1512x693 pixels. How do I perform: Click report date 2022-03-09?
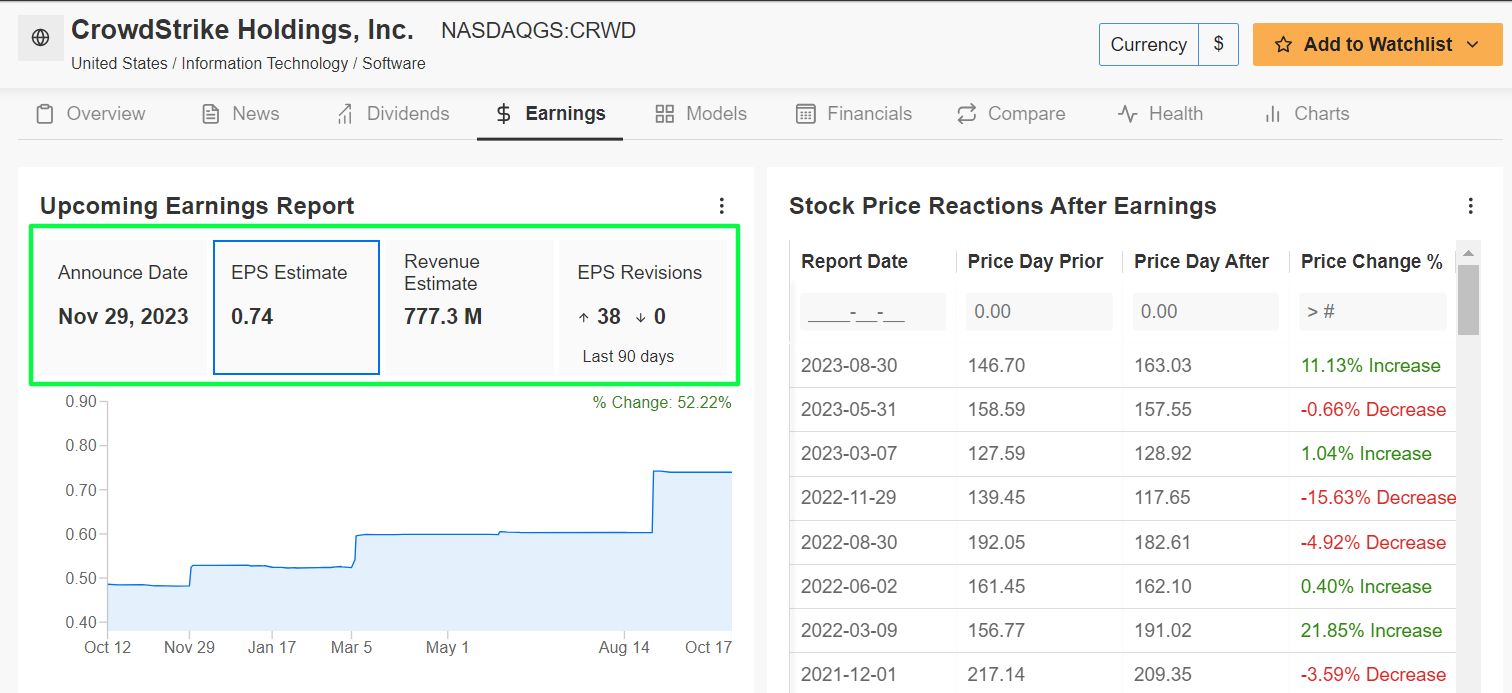coord(849,631)
